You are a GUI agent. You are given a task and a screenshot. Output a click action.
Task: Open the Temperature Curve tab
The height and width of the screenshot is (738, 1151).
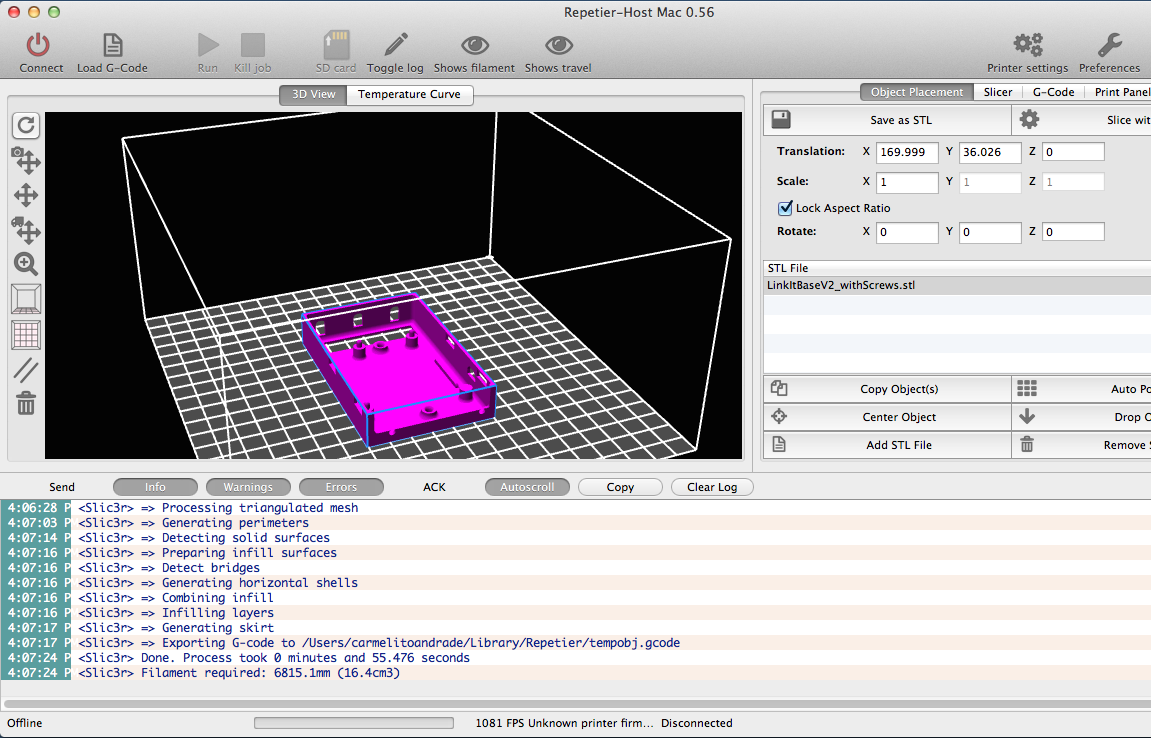(x=410, y=95)
